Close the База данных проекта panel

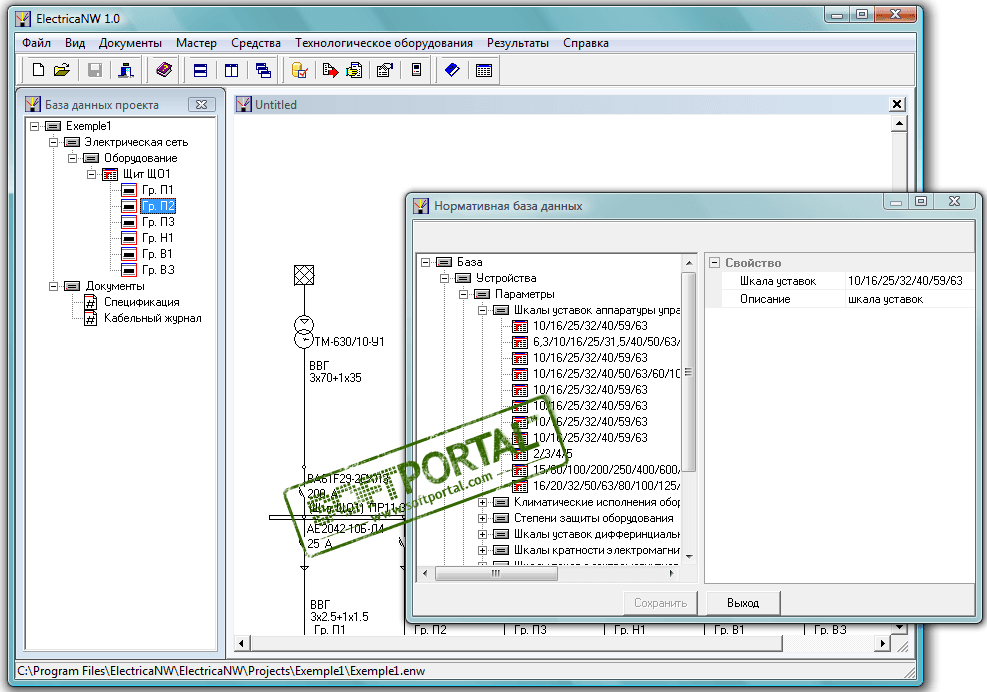click(201, 105)
